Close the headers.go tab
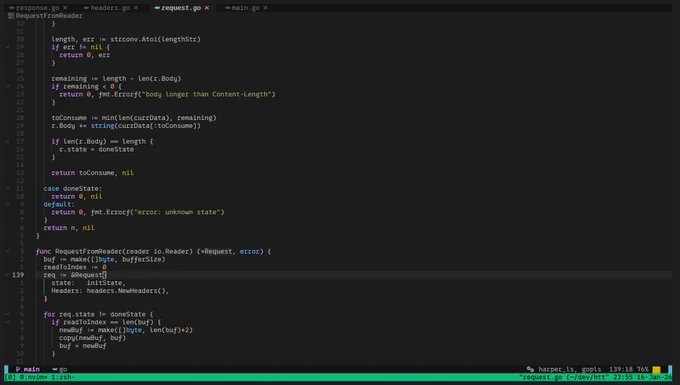The image size is (680, 385). (136, 8)
